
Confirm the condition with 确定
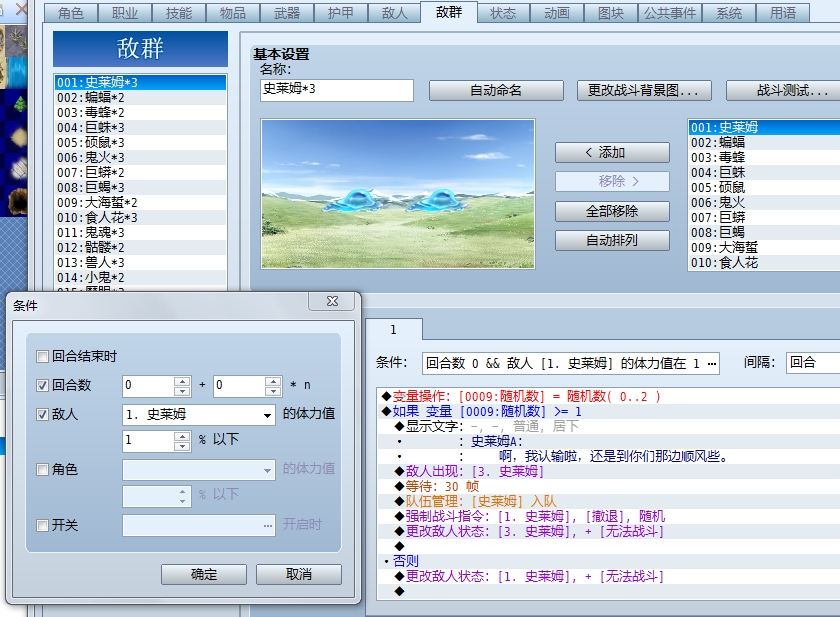point(204,575)
